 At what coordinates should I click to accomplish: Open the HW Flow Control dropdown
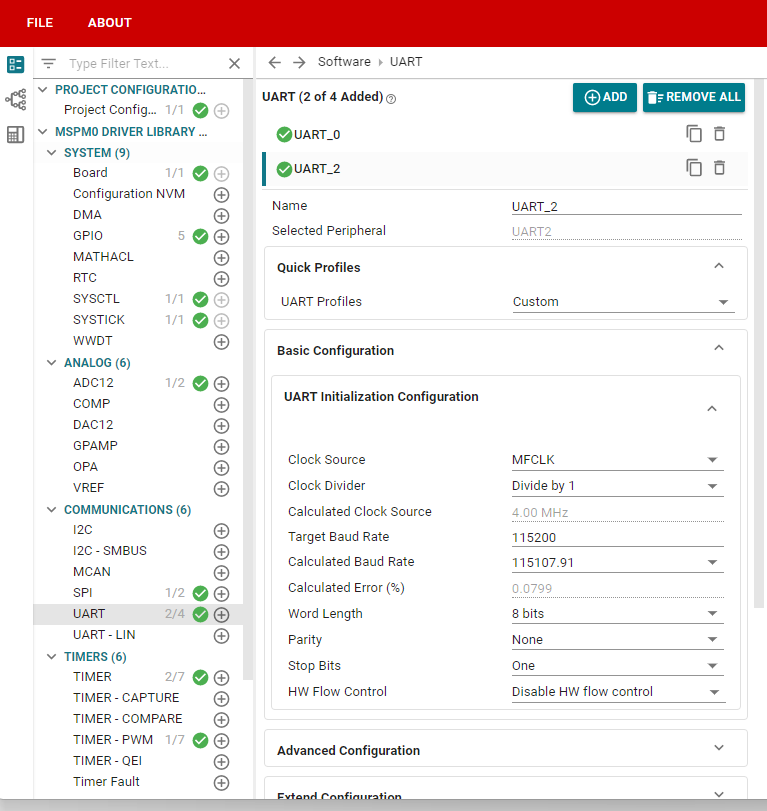click(619, 692)
